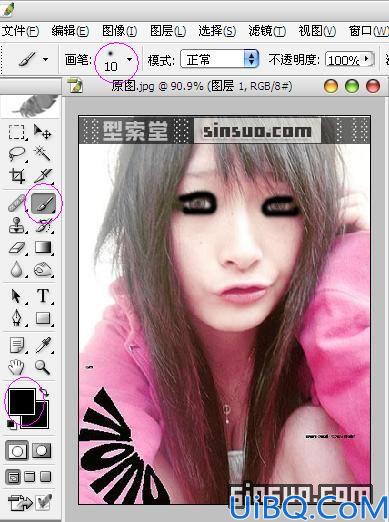Switch to Standard editing mode
This screenshot has height=522, width=389.
16,451
